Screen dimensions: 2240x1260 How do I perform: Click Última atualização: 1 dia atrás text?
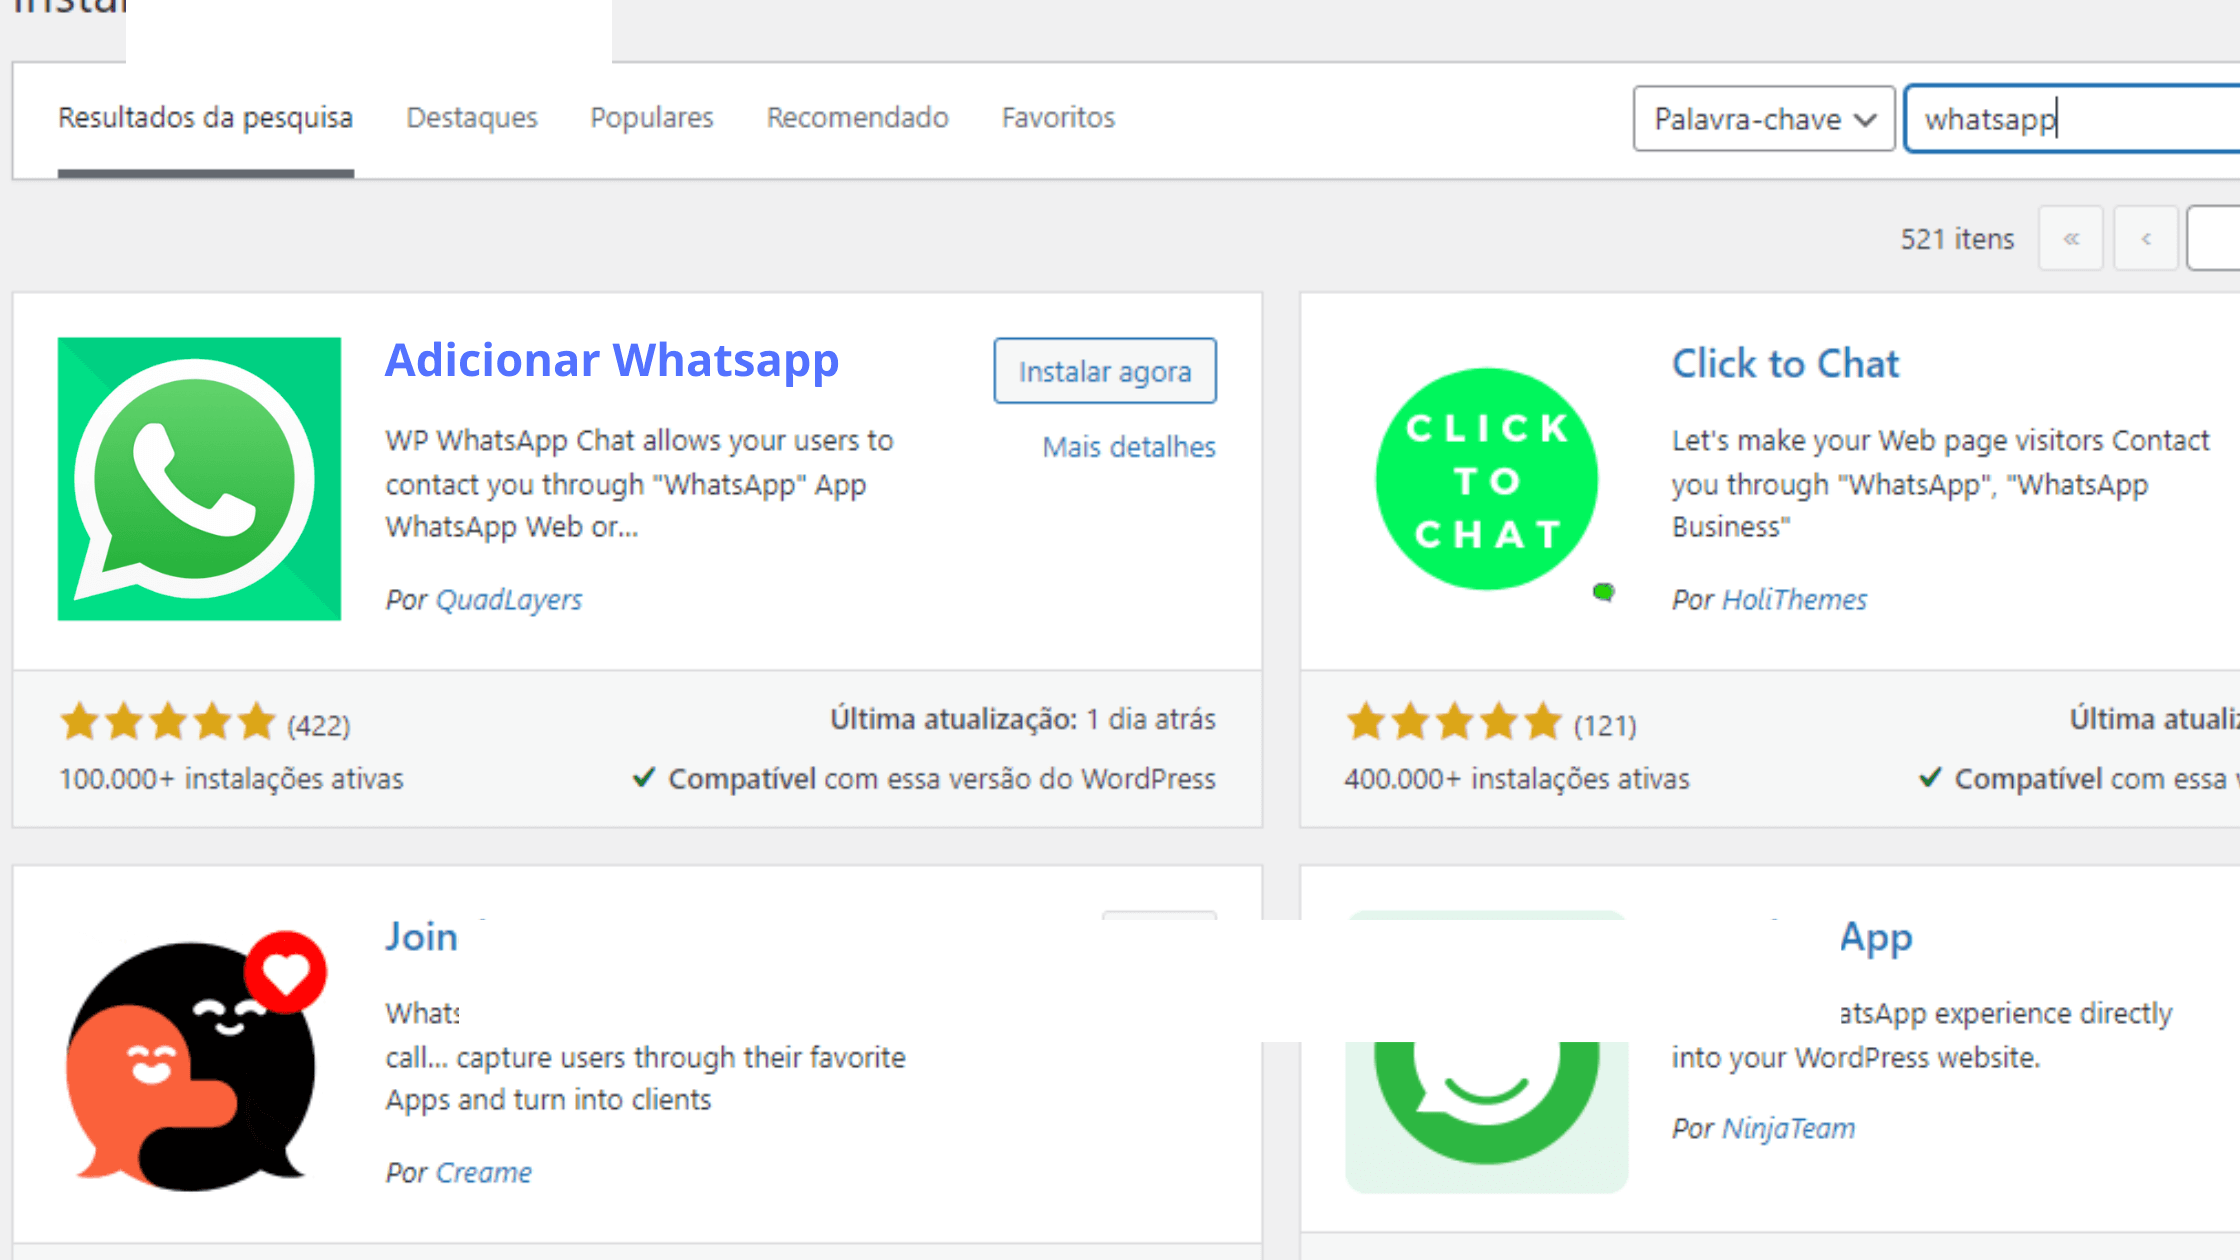pos(1023,719)
